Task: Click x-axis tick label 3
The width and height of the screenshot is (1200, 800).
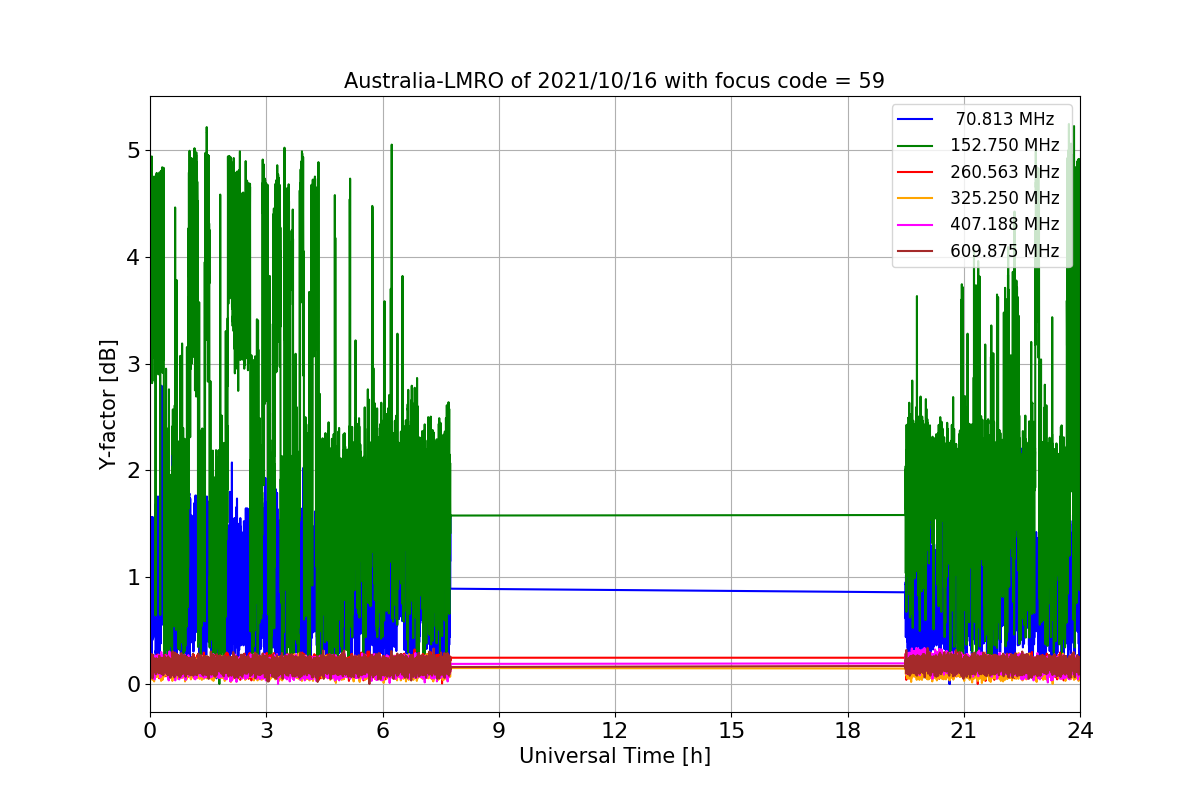Action: click(x=266, y=731)
